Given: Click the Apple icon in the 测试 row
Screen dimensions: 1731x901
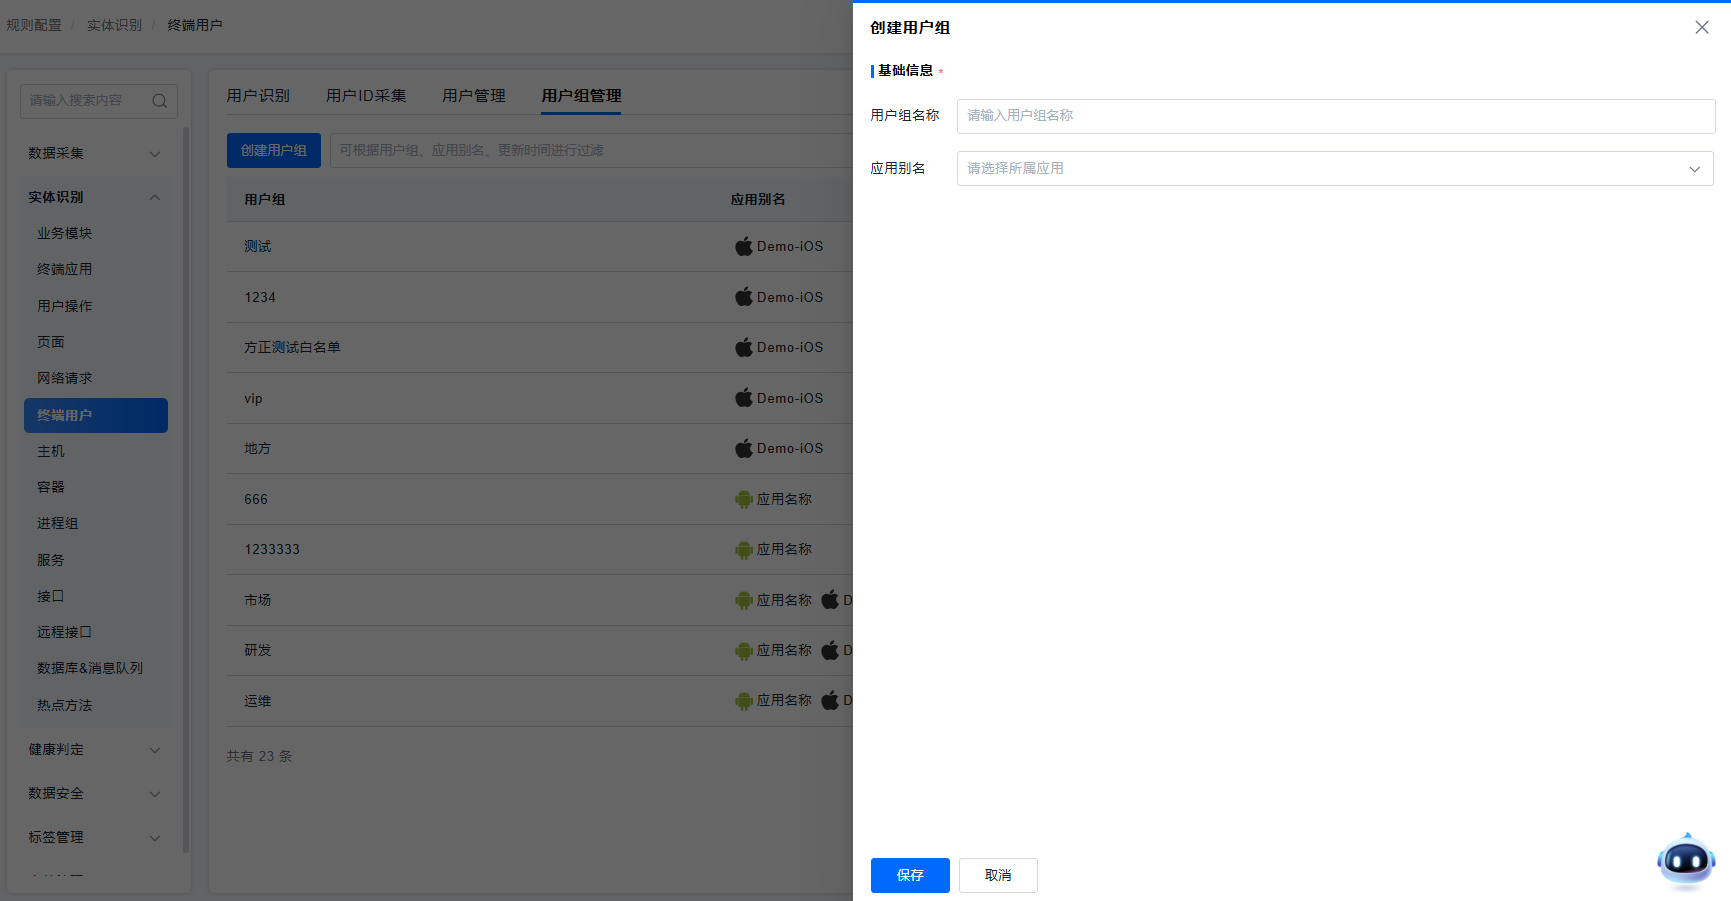Looking at the screenshot, I should click(x=743, y=246).
